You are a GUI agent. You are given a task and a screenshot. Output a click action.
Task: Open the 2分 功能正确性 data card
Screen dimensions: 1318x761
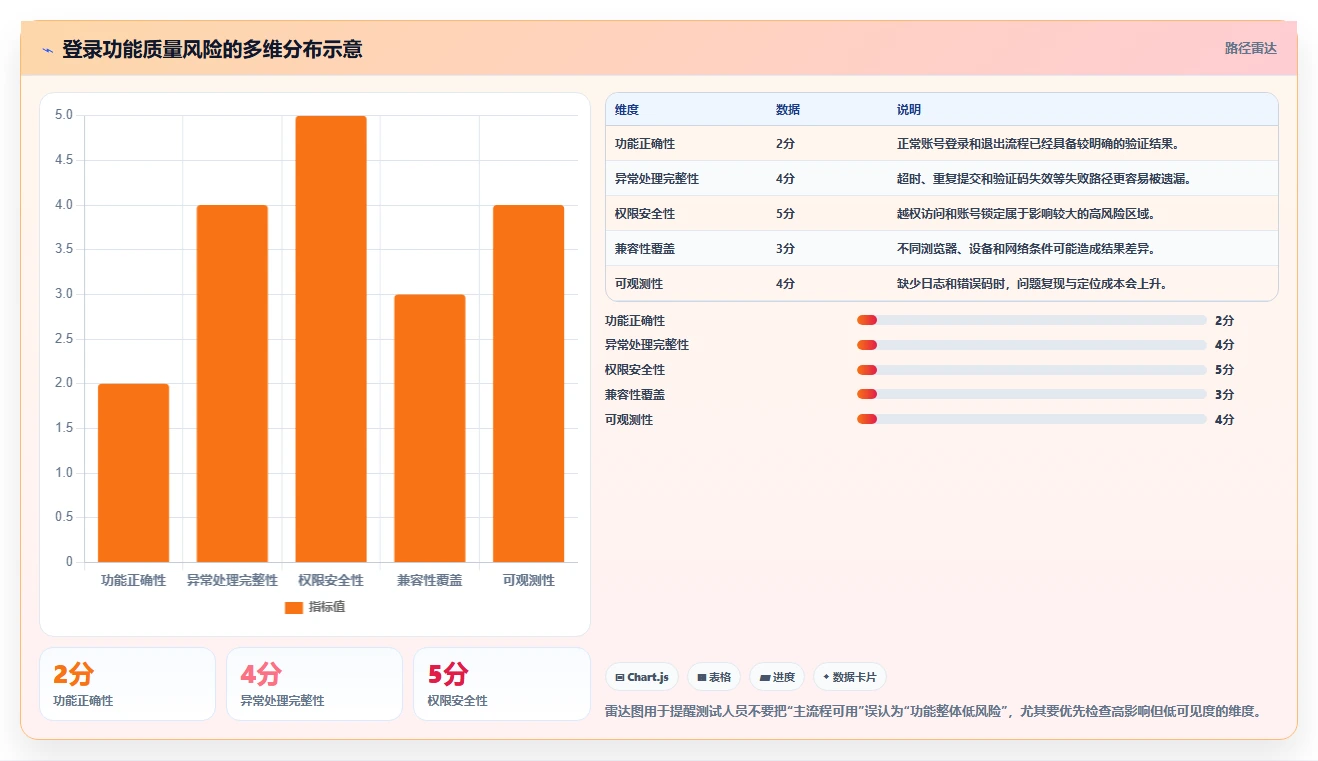coord(127,684)
